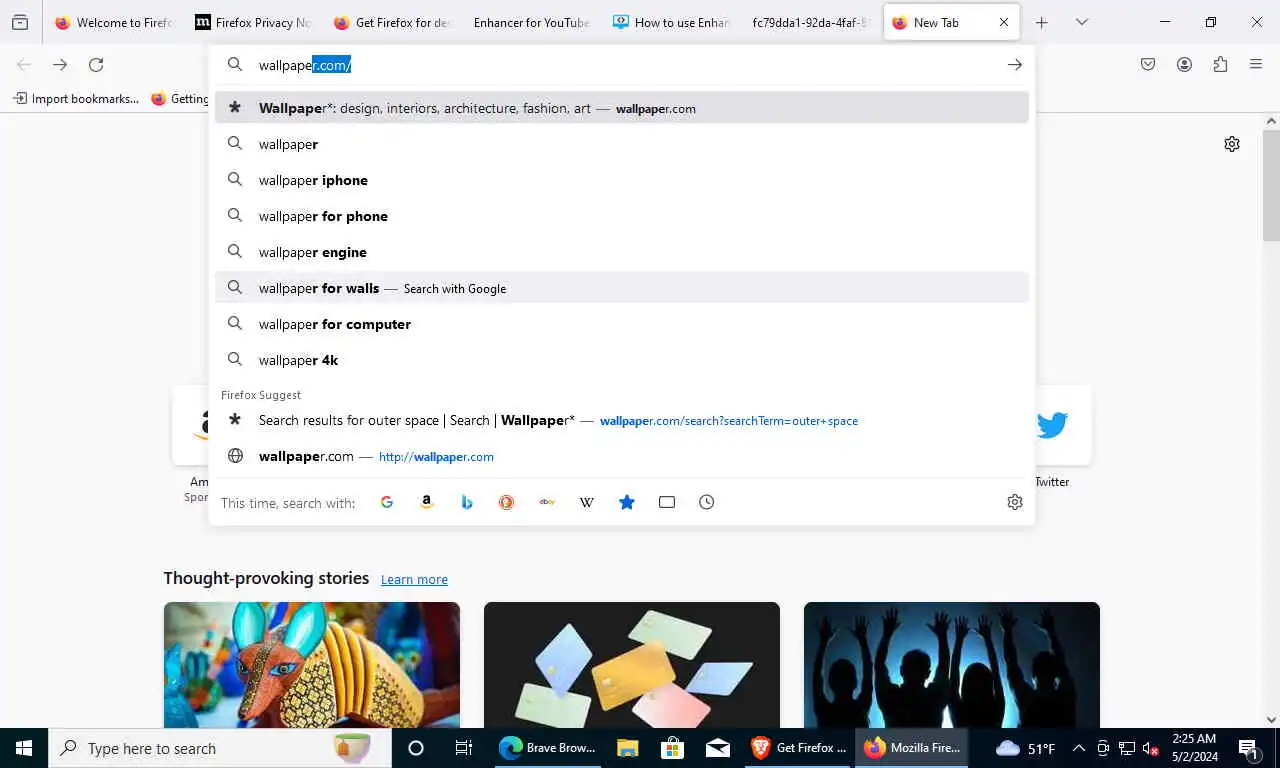This screenshot has height=768, width=1280.
Task: Choose wallpaper for walls suggestion
Action: tap(622, 288)
